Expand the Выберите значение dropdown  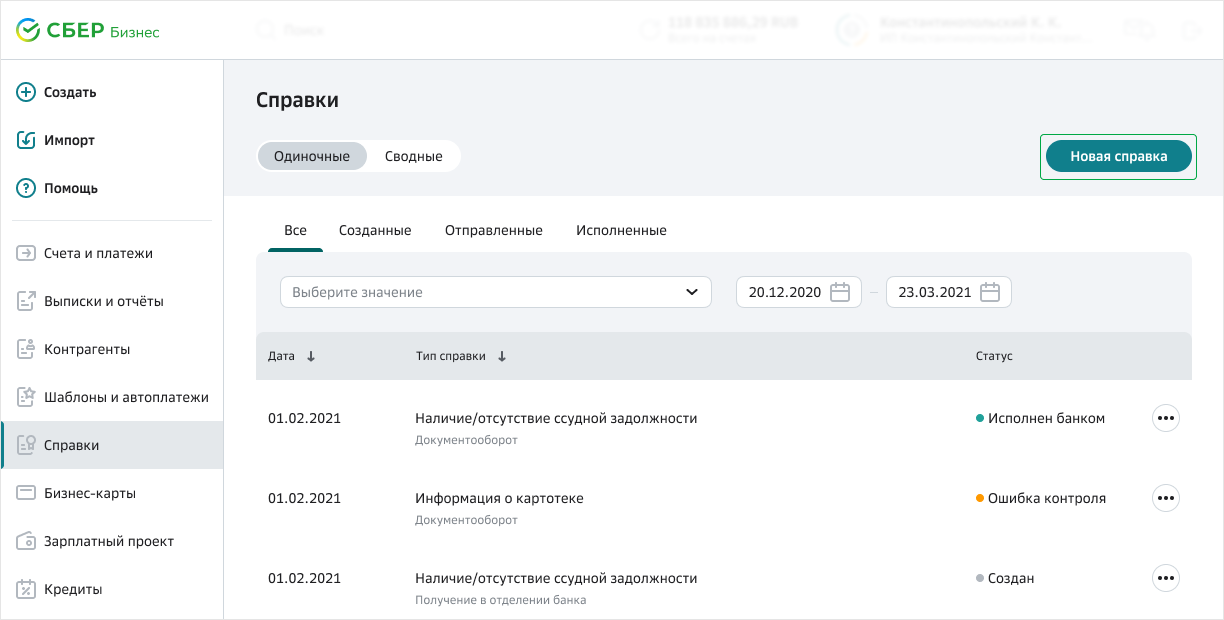(495, 292)
